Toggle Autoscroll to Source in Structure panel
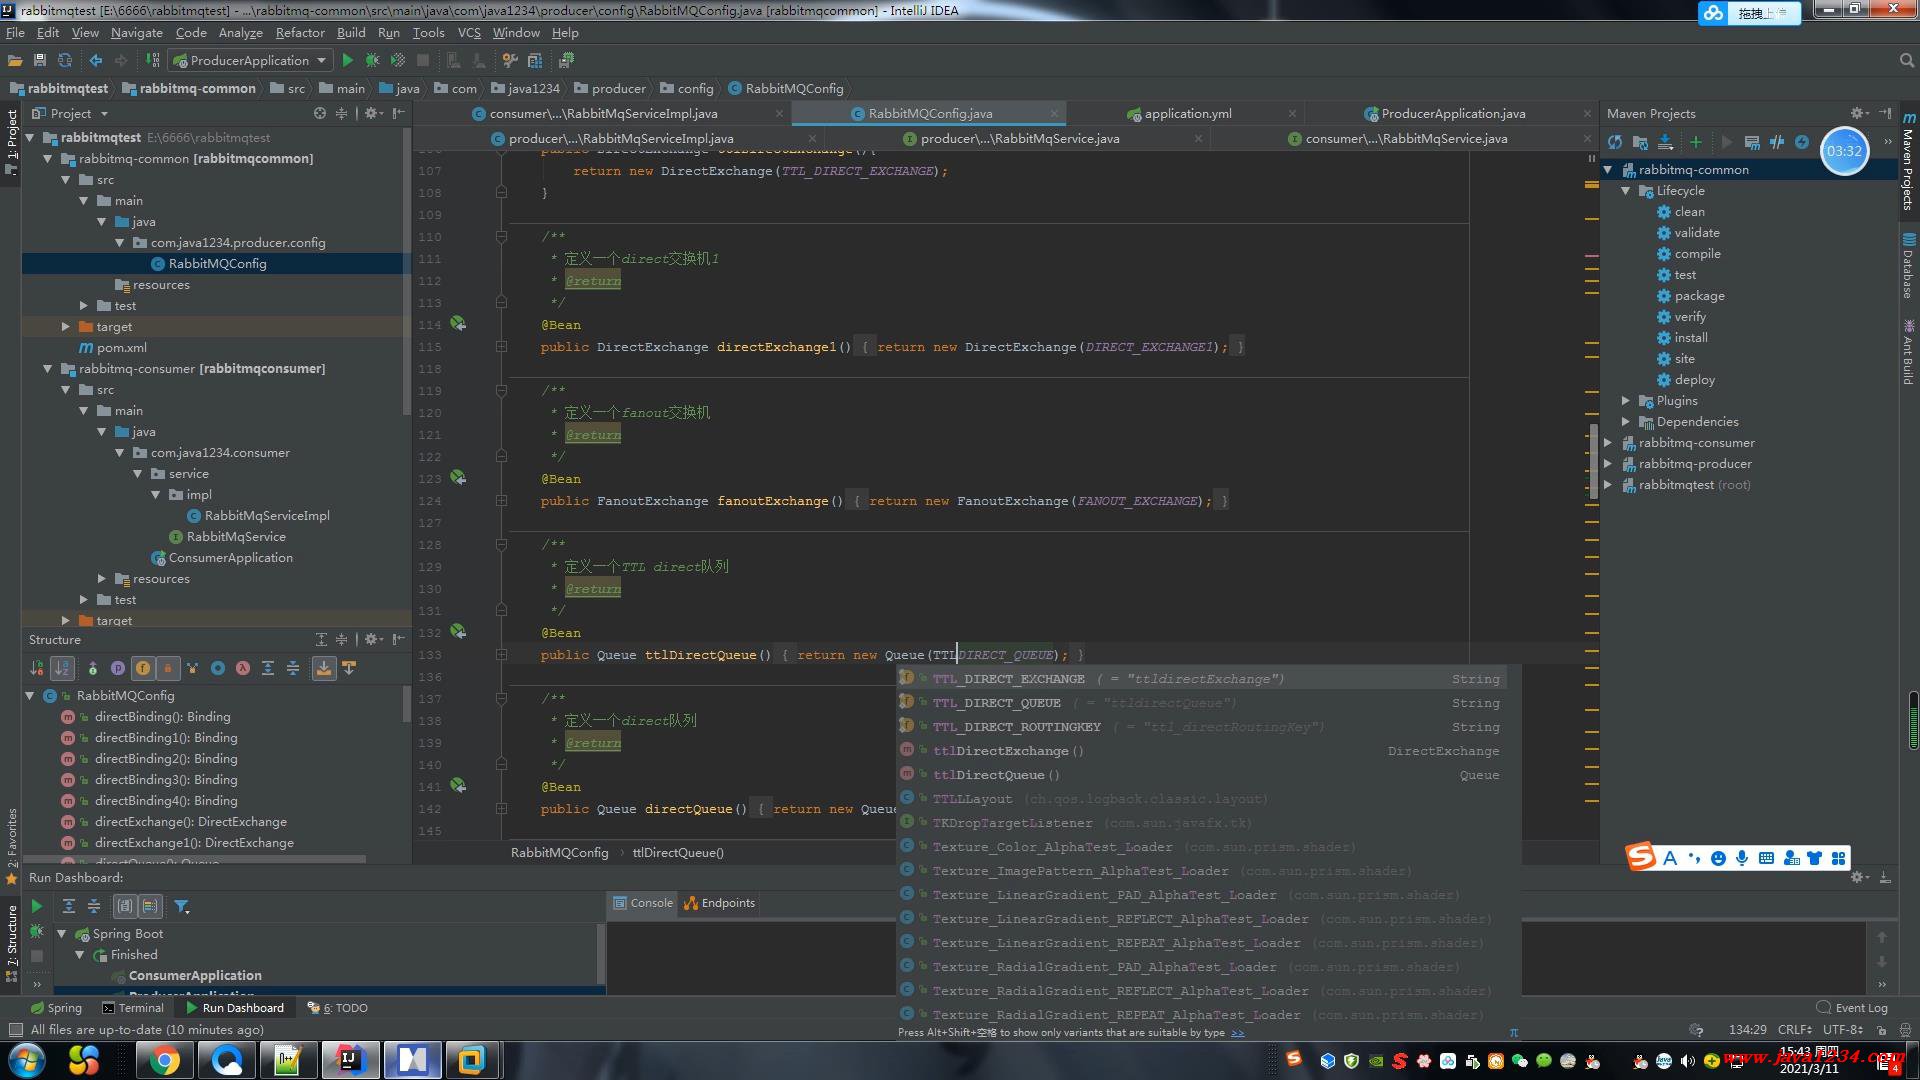Image resolution: width=1920 pixels, height=1080 pixels. pos(324,668)
